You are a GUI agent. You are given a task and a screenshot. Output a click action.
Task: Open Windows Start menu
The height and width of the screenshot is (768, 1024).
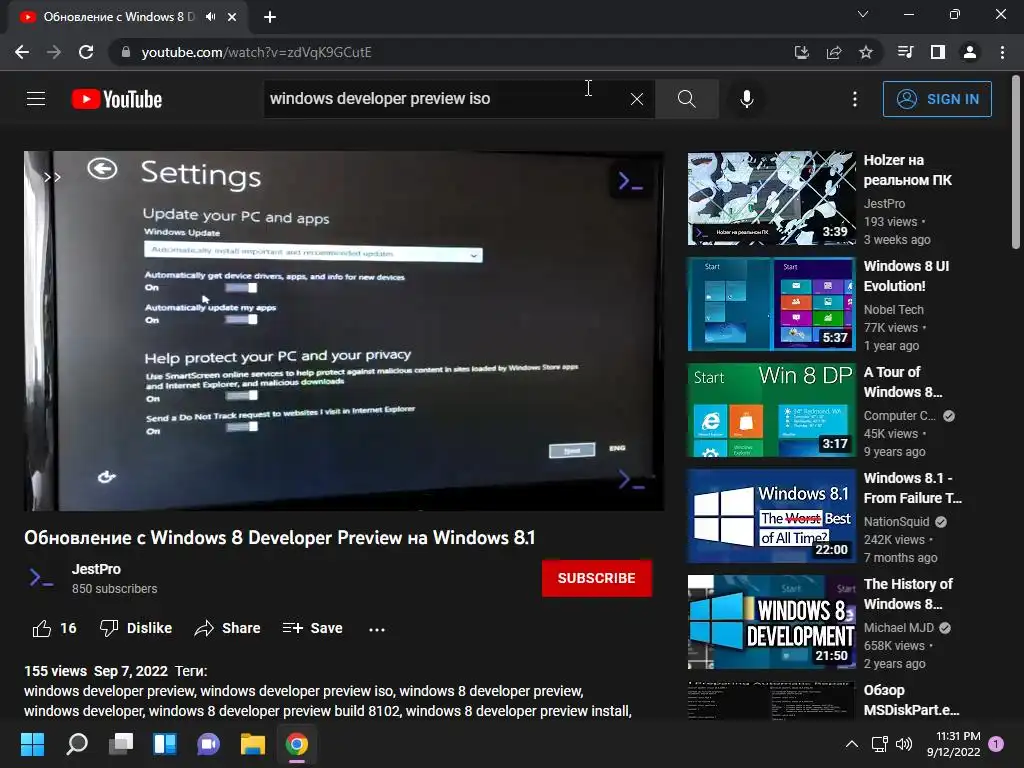tap(32, 744)
